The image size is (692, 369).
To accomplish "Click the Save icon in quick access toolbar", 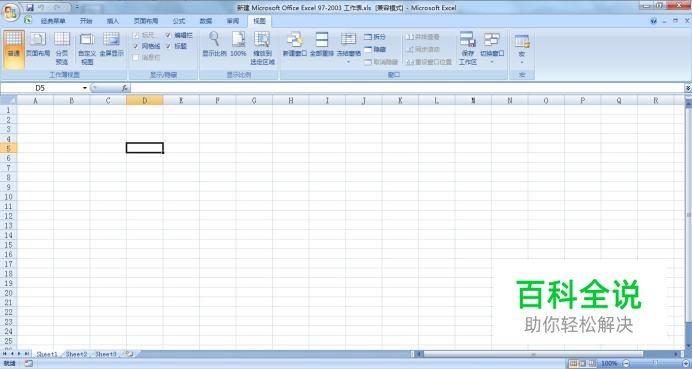I will click(30, 8).
